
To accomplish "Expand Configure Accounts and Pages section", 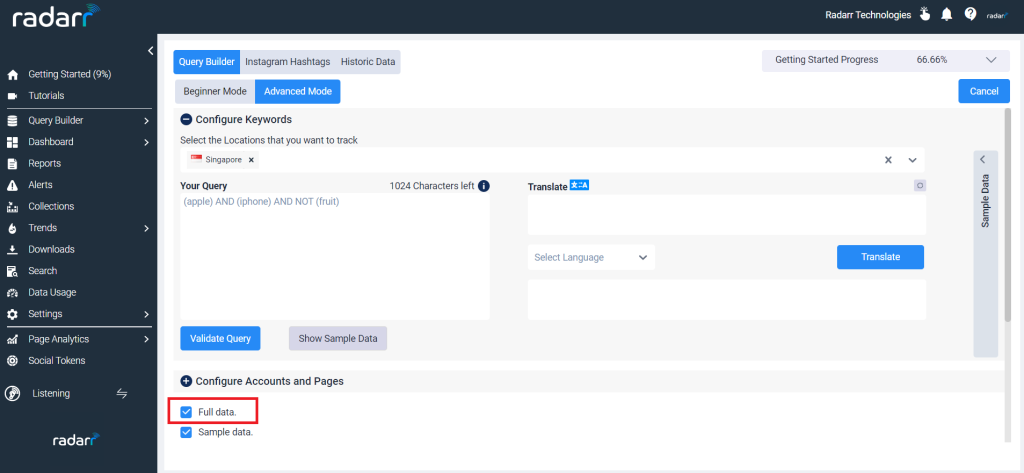I will [186, 381].
